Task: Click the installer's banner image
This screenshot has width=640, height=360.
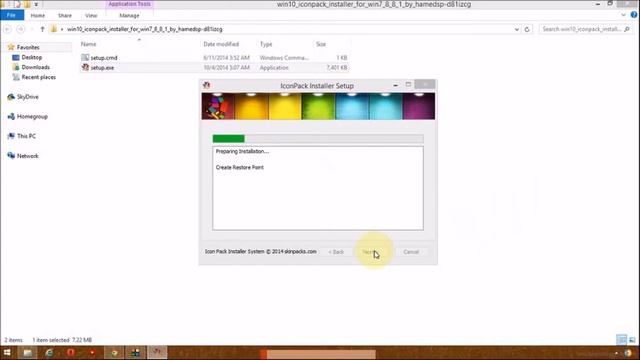Action: (318, 106)
